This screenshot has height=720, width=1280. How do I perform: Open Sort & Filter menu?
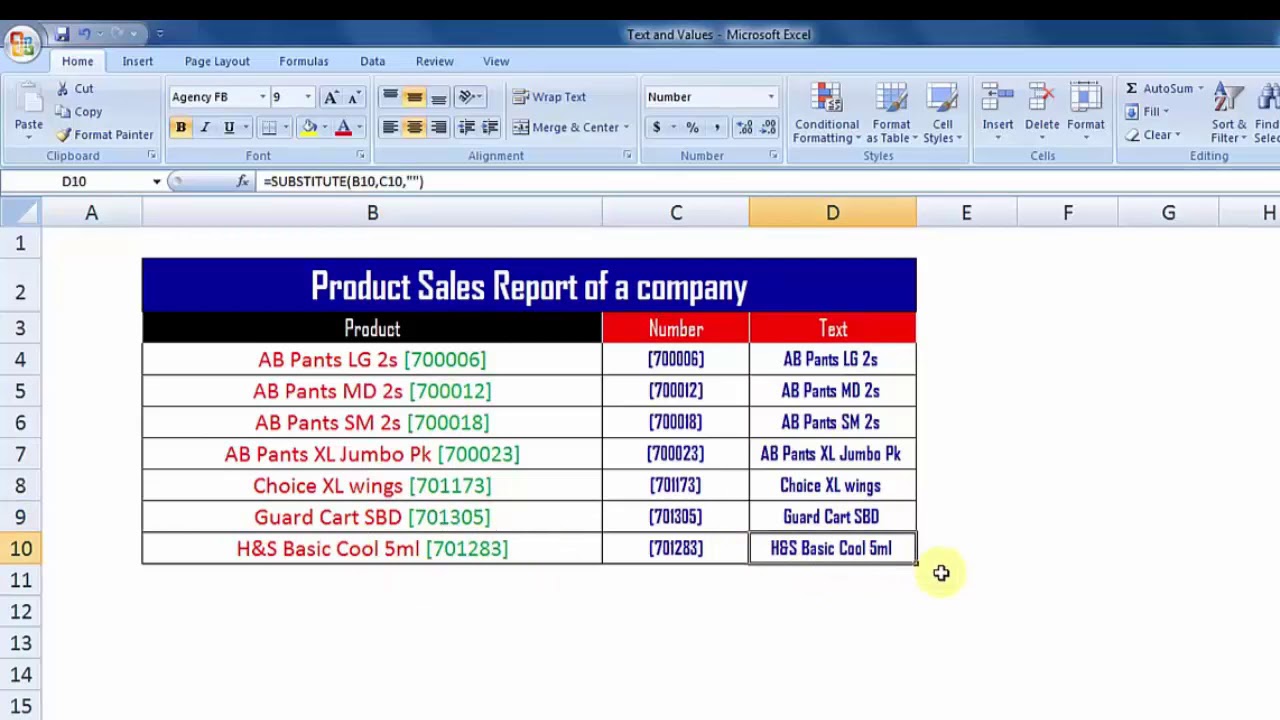(x=1228, y=114)
